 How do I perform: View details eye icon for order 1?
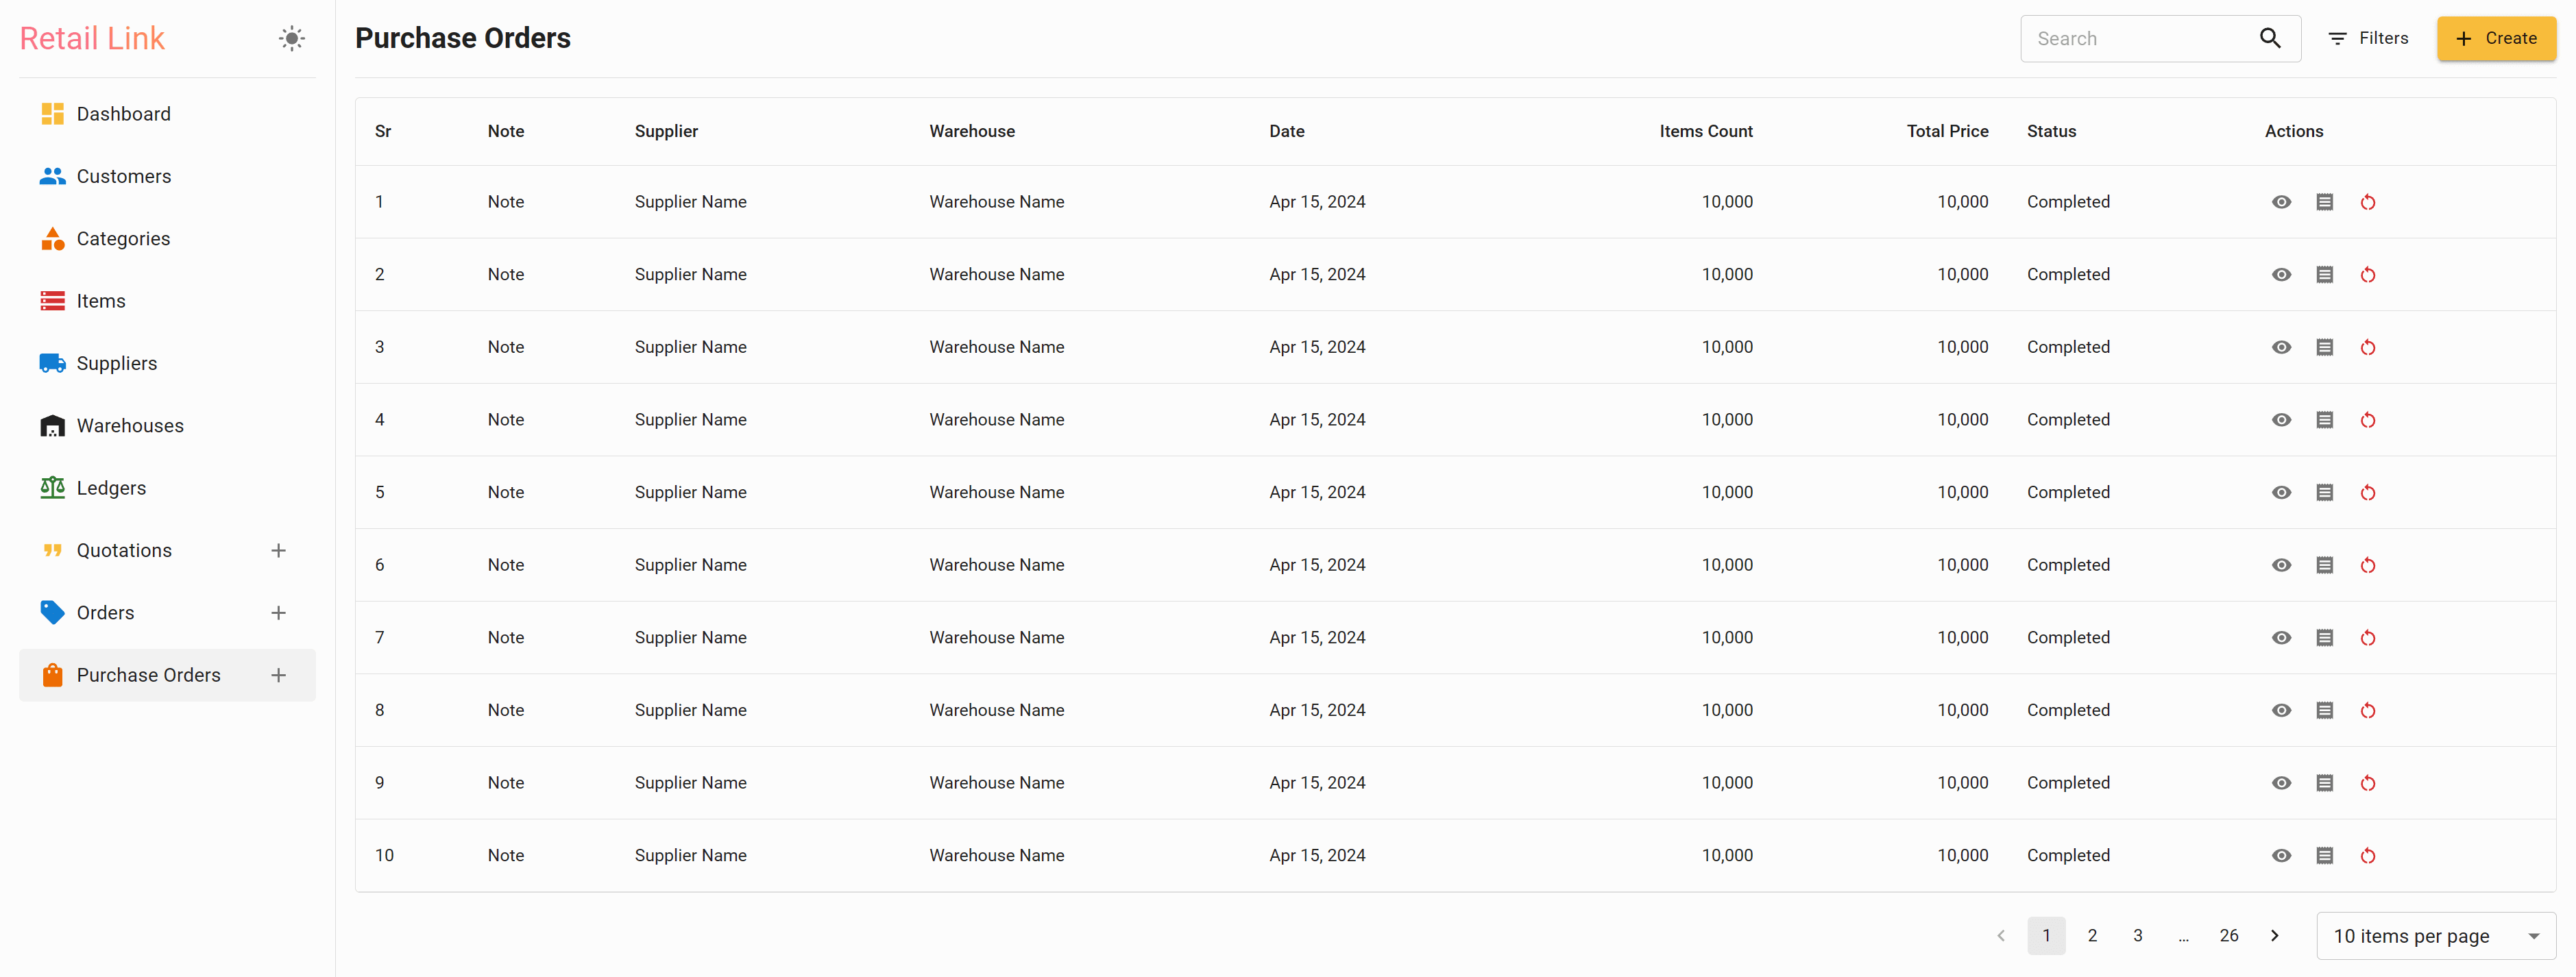2281,202
